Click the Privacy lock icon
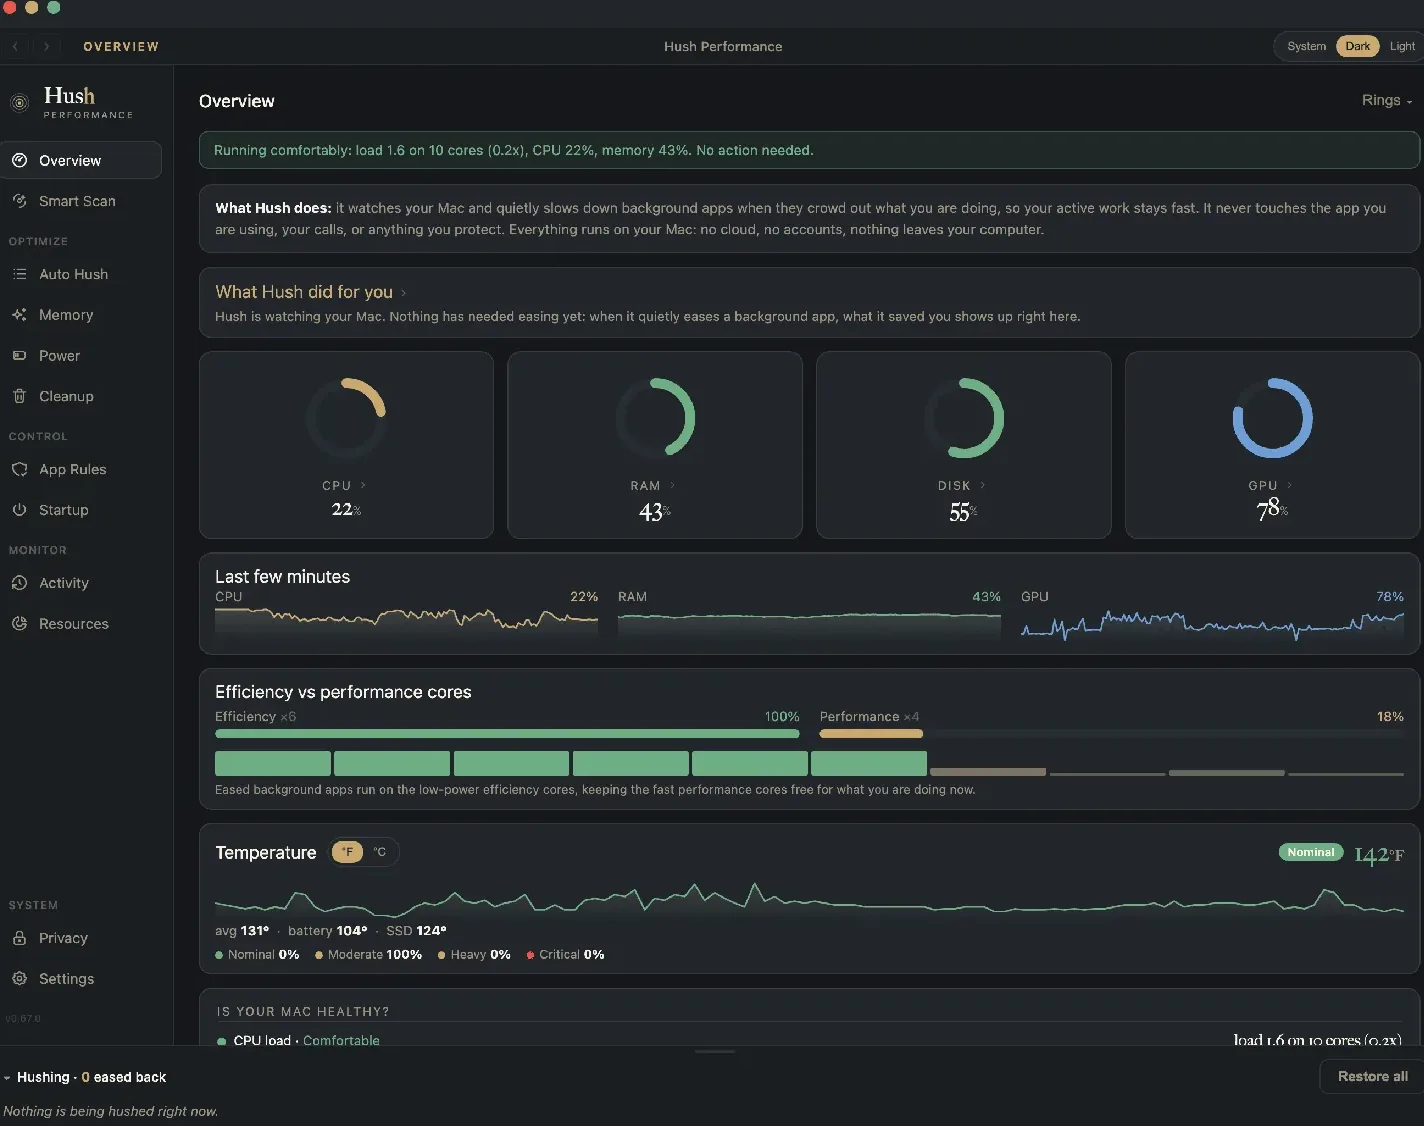This screenshot has height=1126, width=1424. (19, 938)
